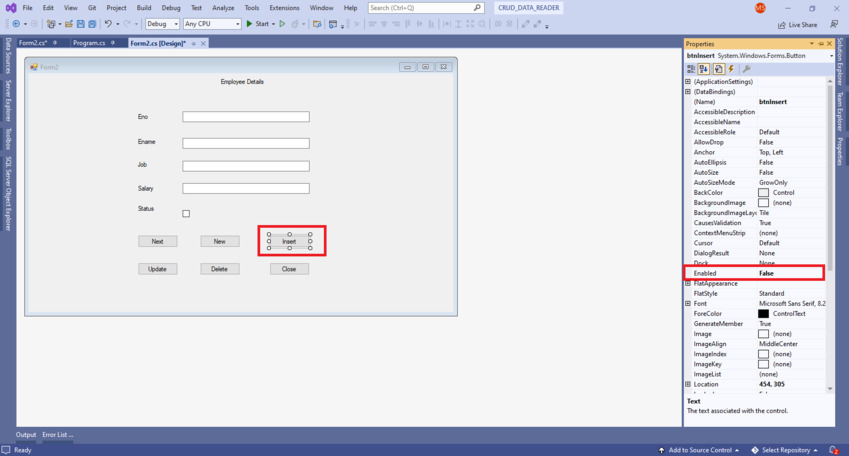
Task: Switch Properties to Categorized view icon
Action: (x=691, y=69)
